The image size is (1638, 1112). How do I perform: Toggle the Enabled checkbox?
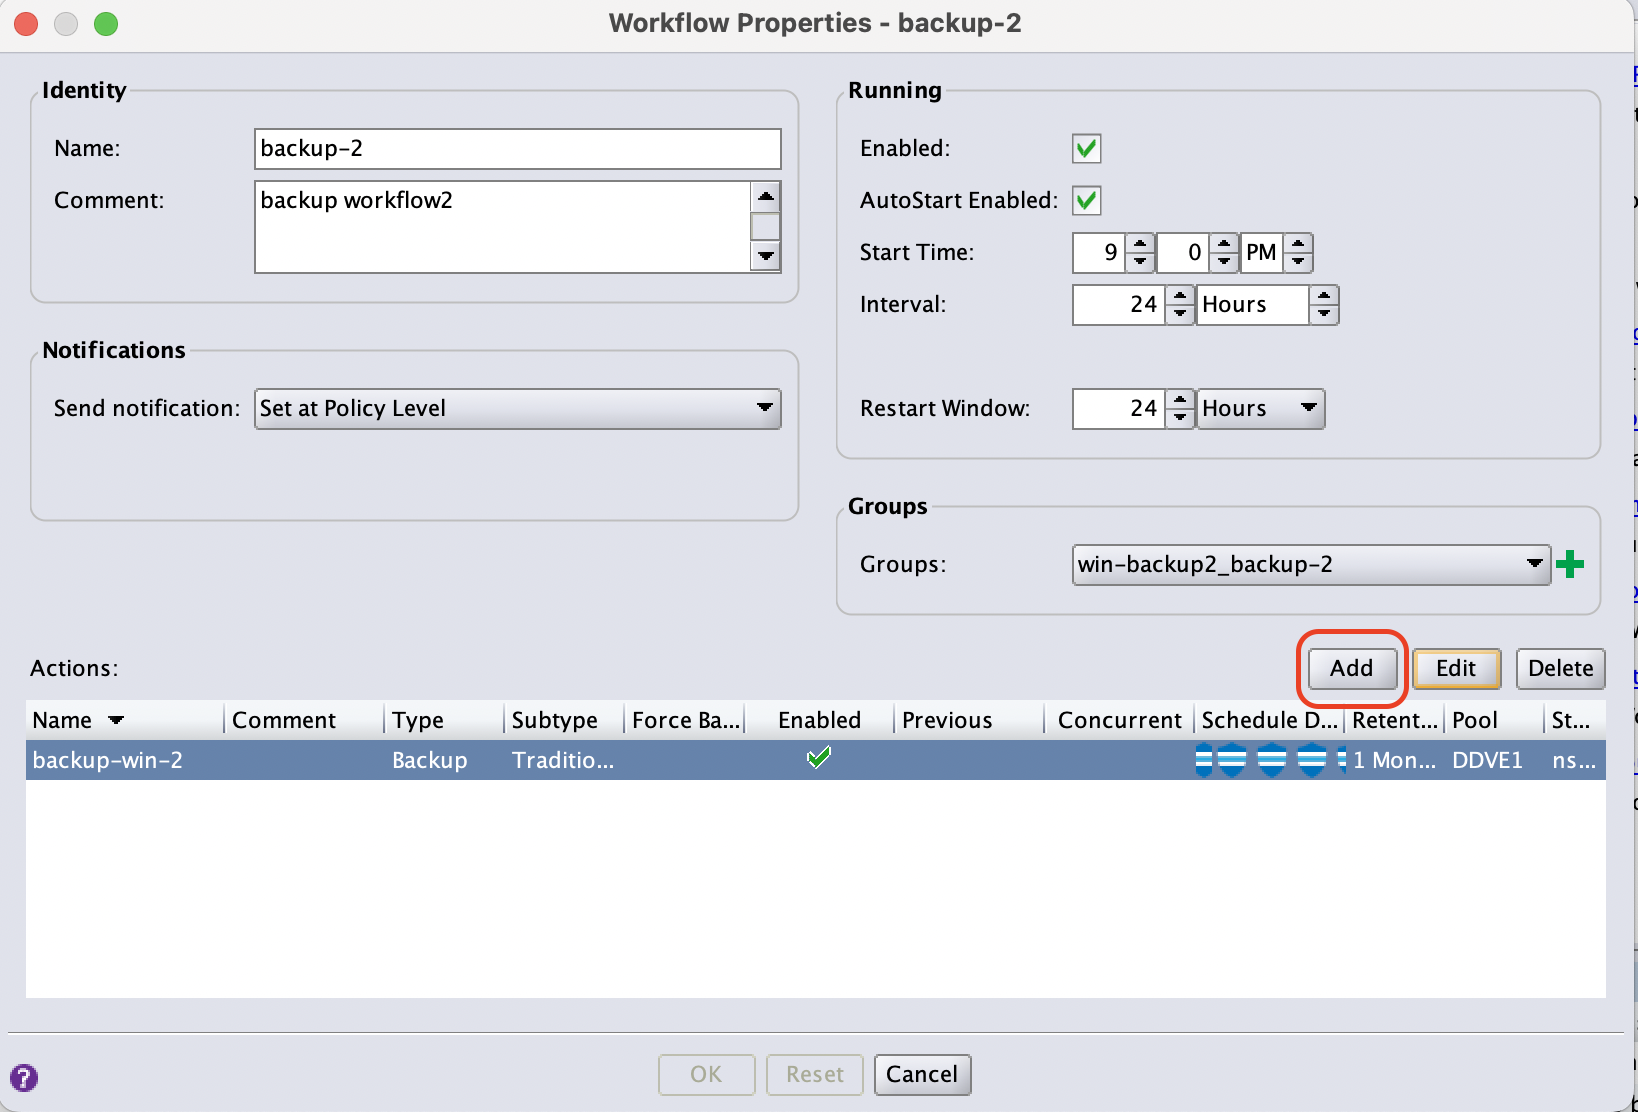1086,149
